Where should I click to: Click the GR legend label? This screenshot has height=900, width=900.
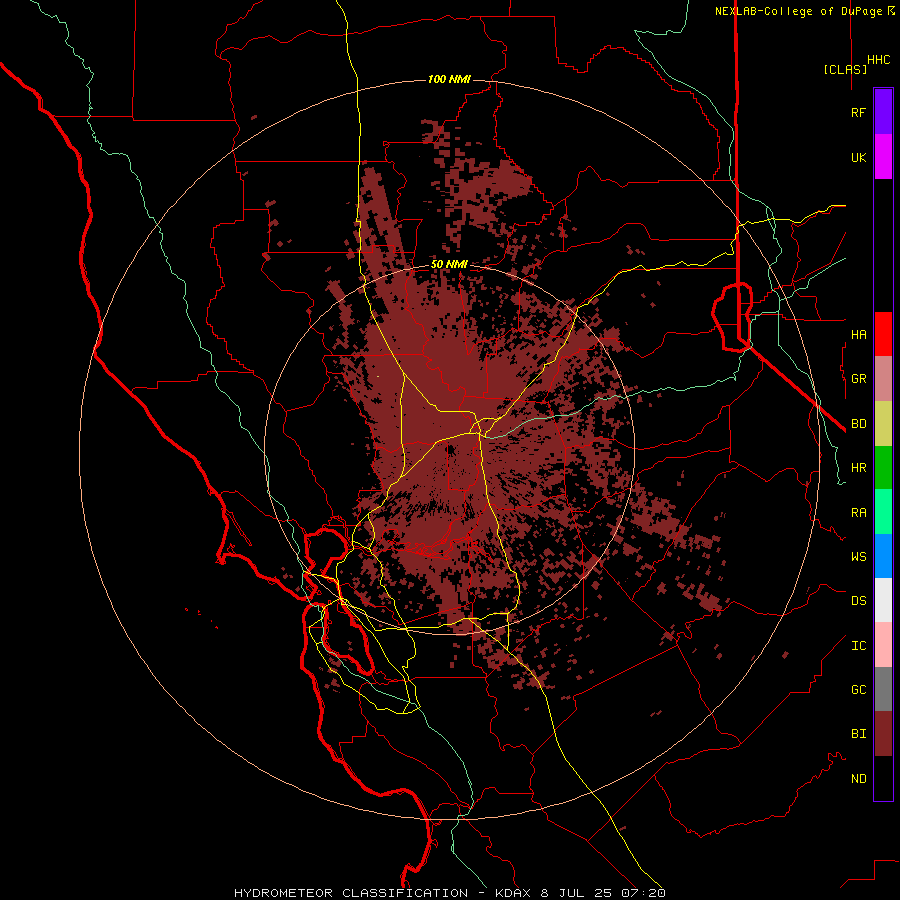point(858,378)
